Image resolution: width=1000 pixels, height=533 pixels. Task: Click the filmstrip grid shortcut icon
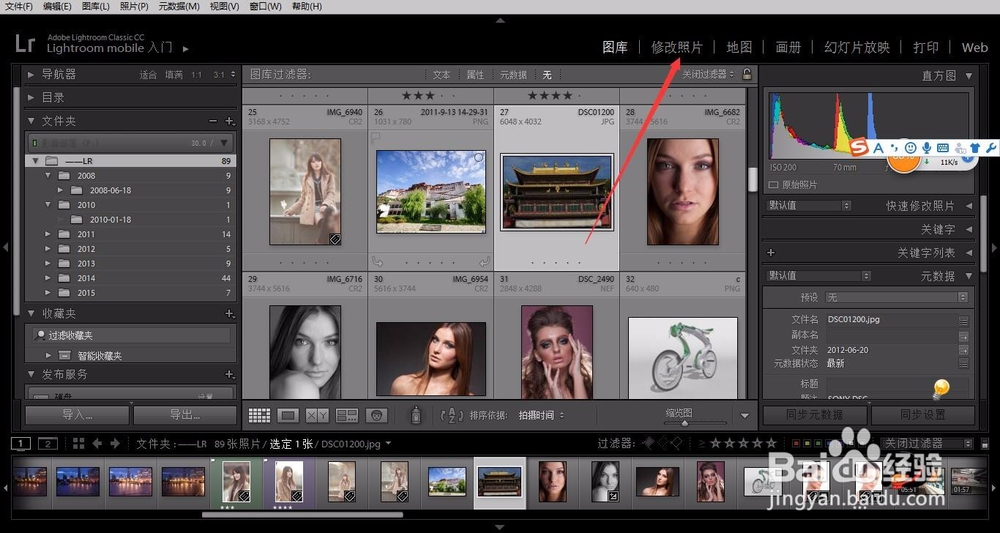pyautogui.click(x=78, y=443)
